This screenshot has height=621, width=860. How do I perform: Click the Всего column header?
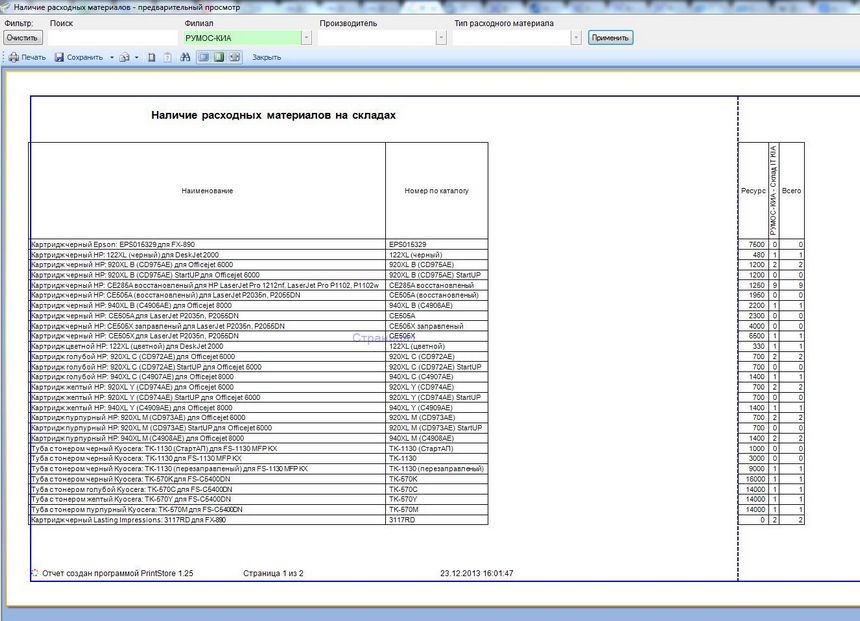(791, 191)
